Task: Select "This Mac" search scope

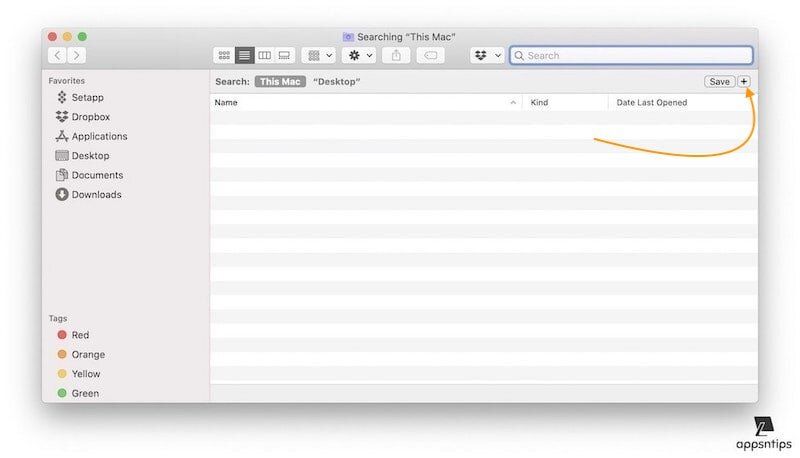Action: pyautogui.click(x=280, y=81)
